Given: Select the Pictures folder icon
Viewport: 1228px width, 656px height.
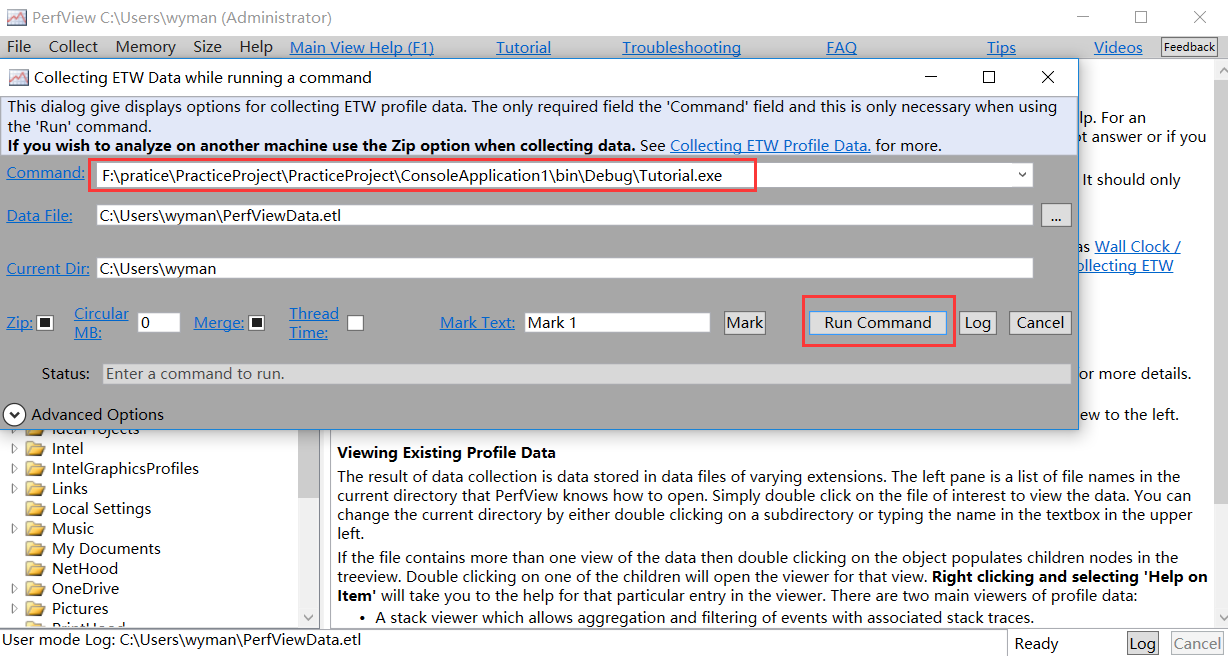Looking at the screenshot, I should pos(36,609).
